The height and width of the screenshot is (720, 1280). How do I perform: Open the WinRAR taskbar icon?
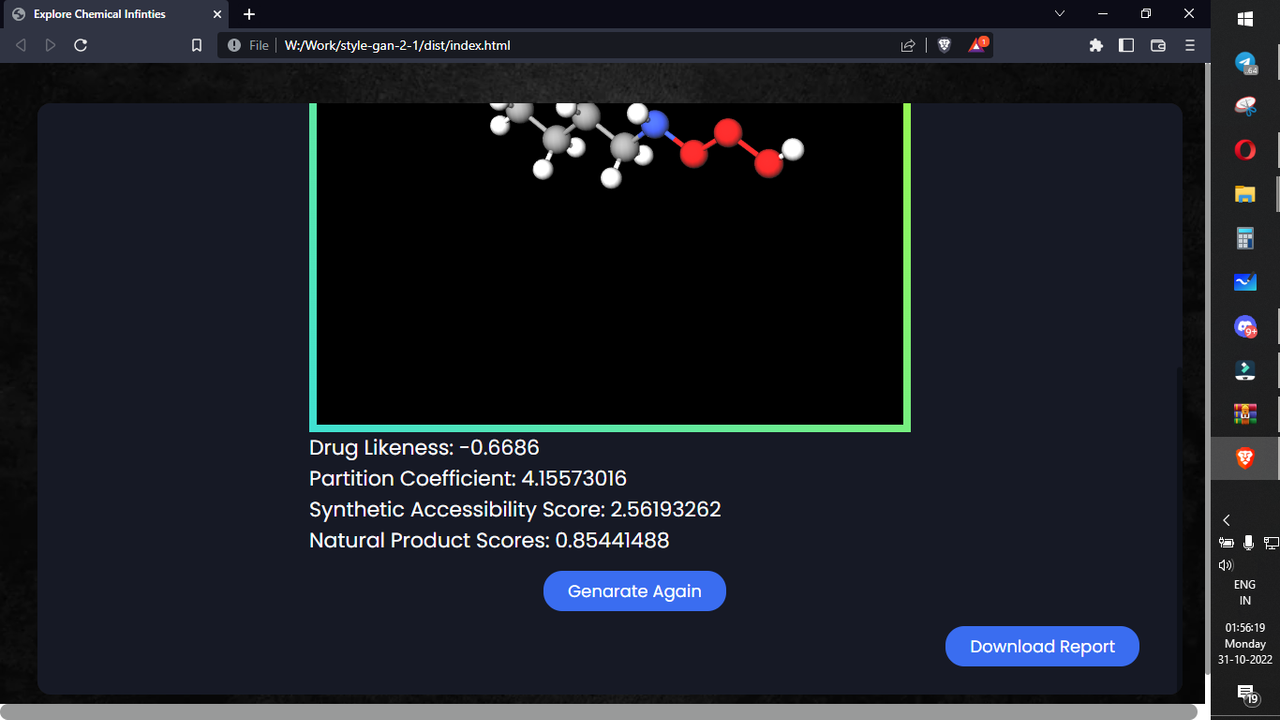coord(1245,414)
